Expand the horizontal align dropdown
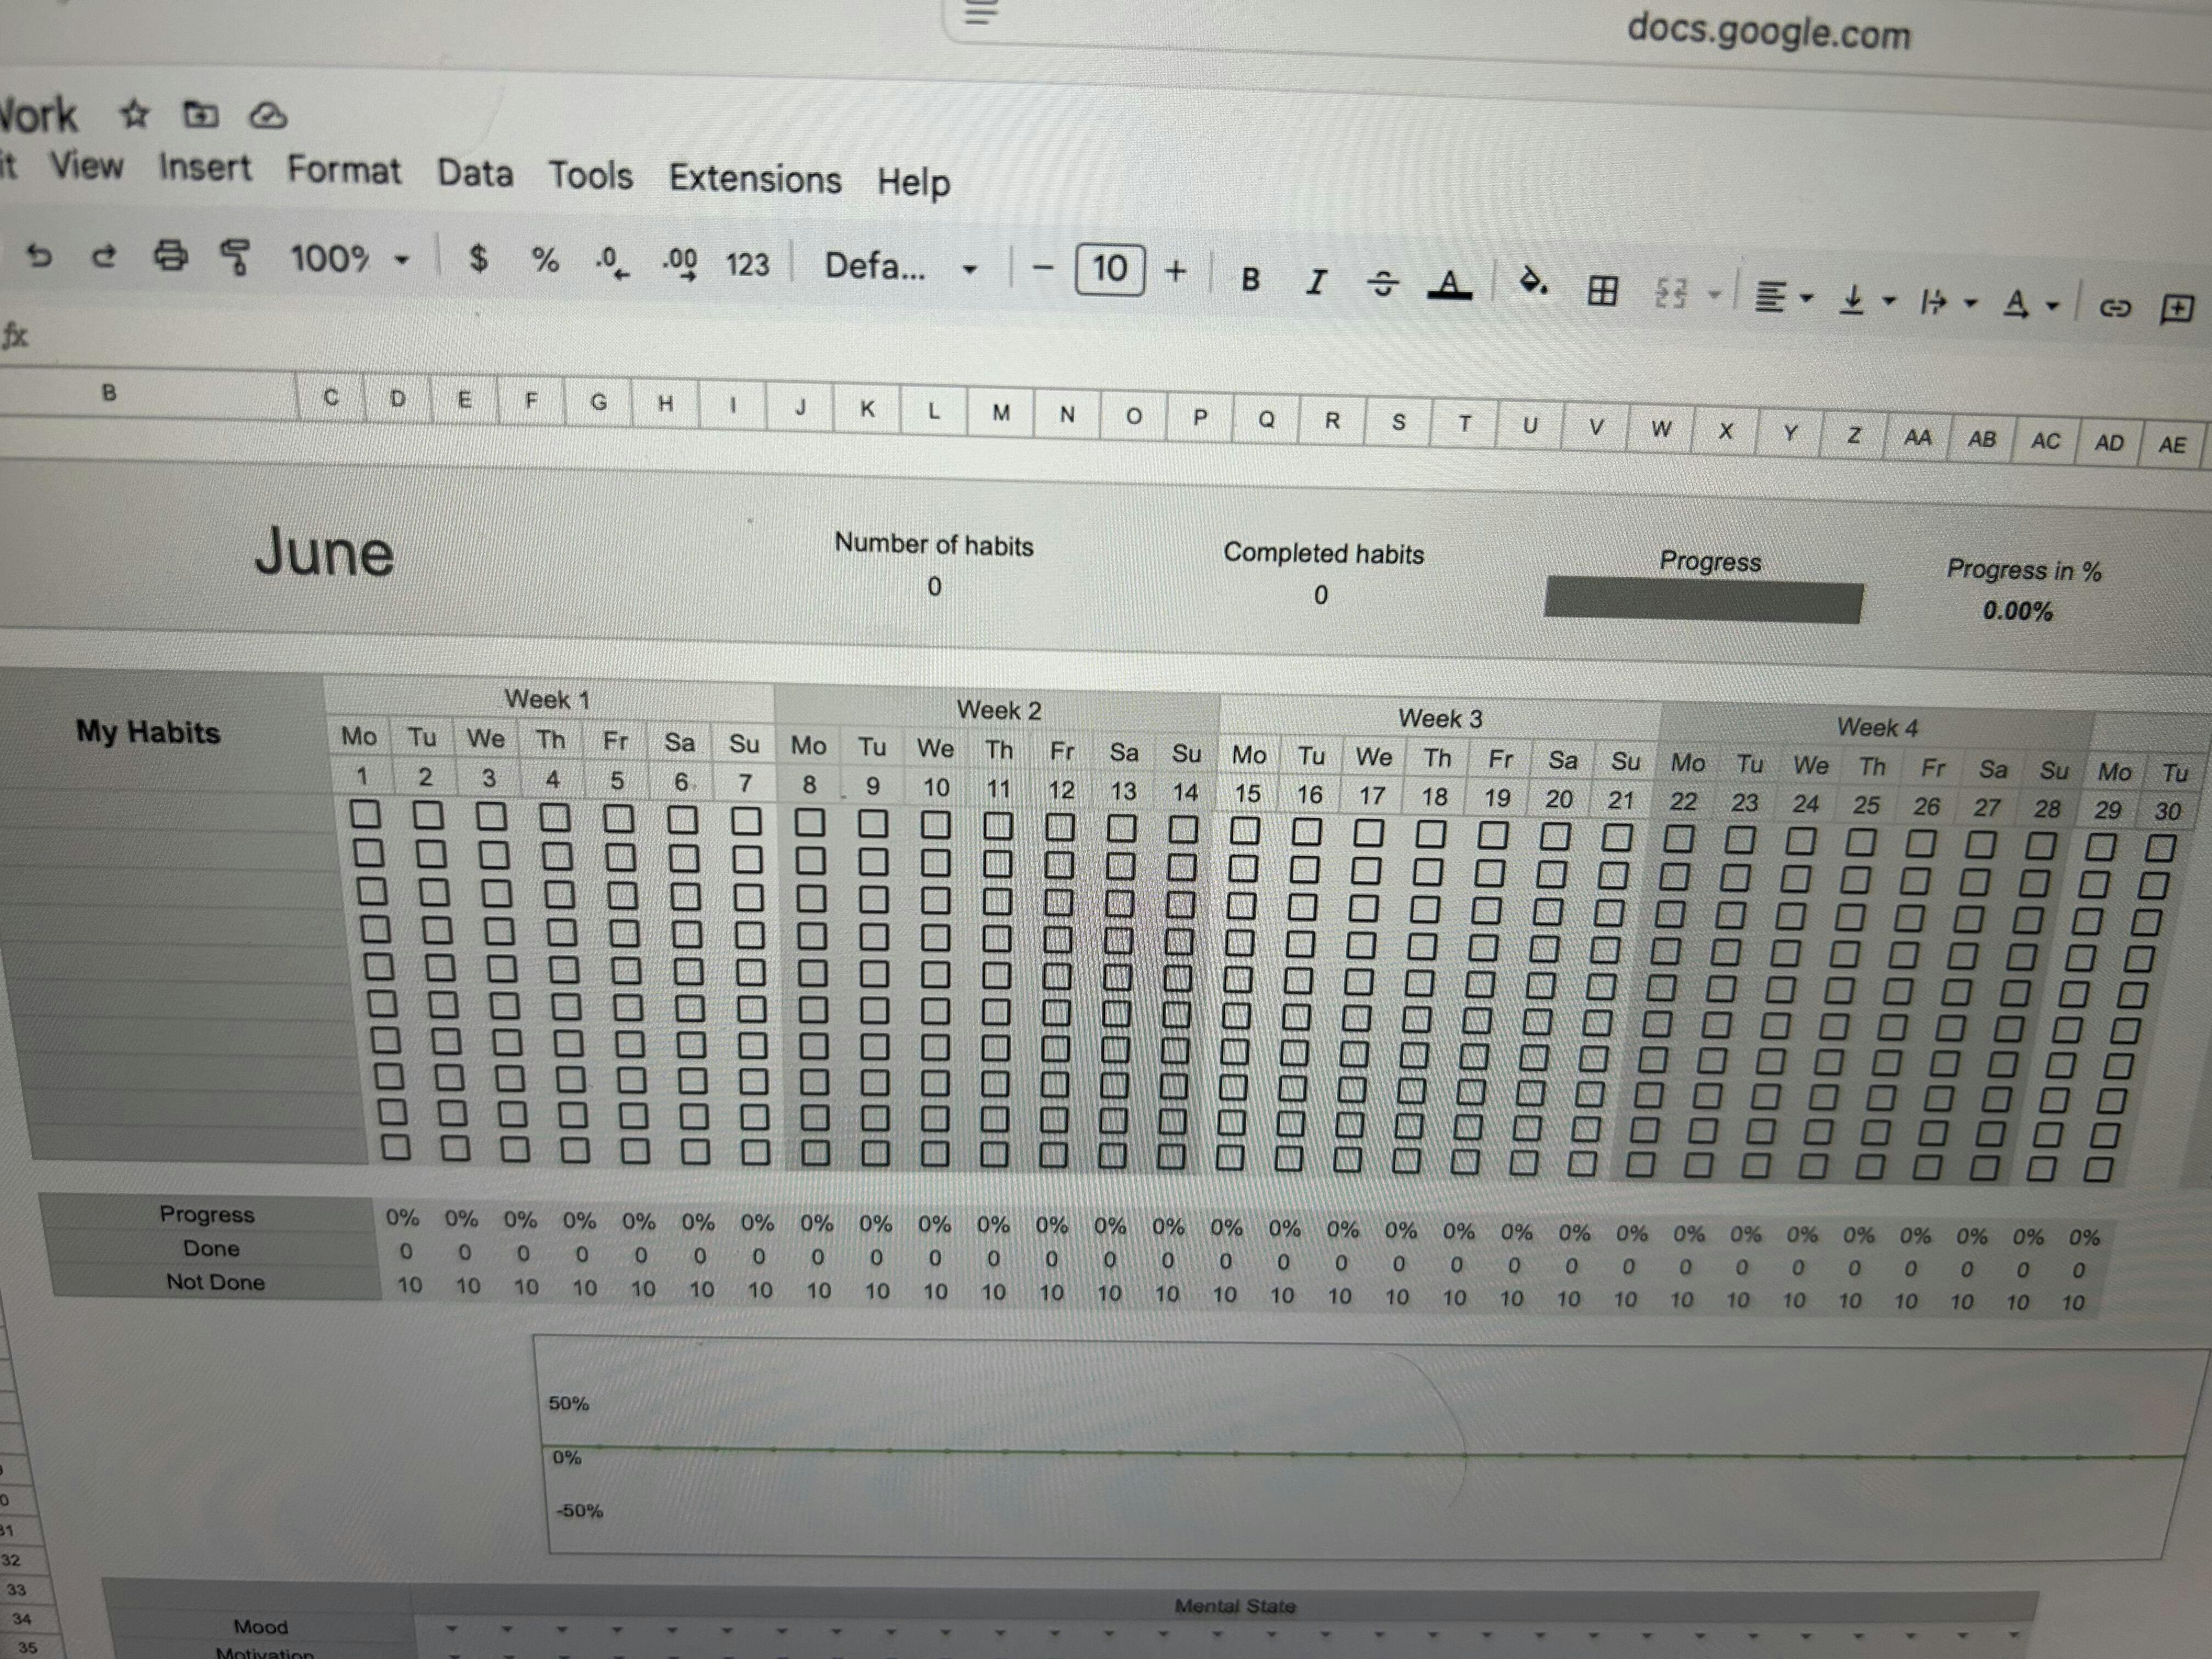 point(1783,297)
